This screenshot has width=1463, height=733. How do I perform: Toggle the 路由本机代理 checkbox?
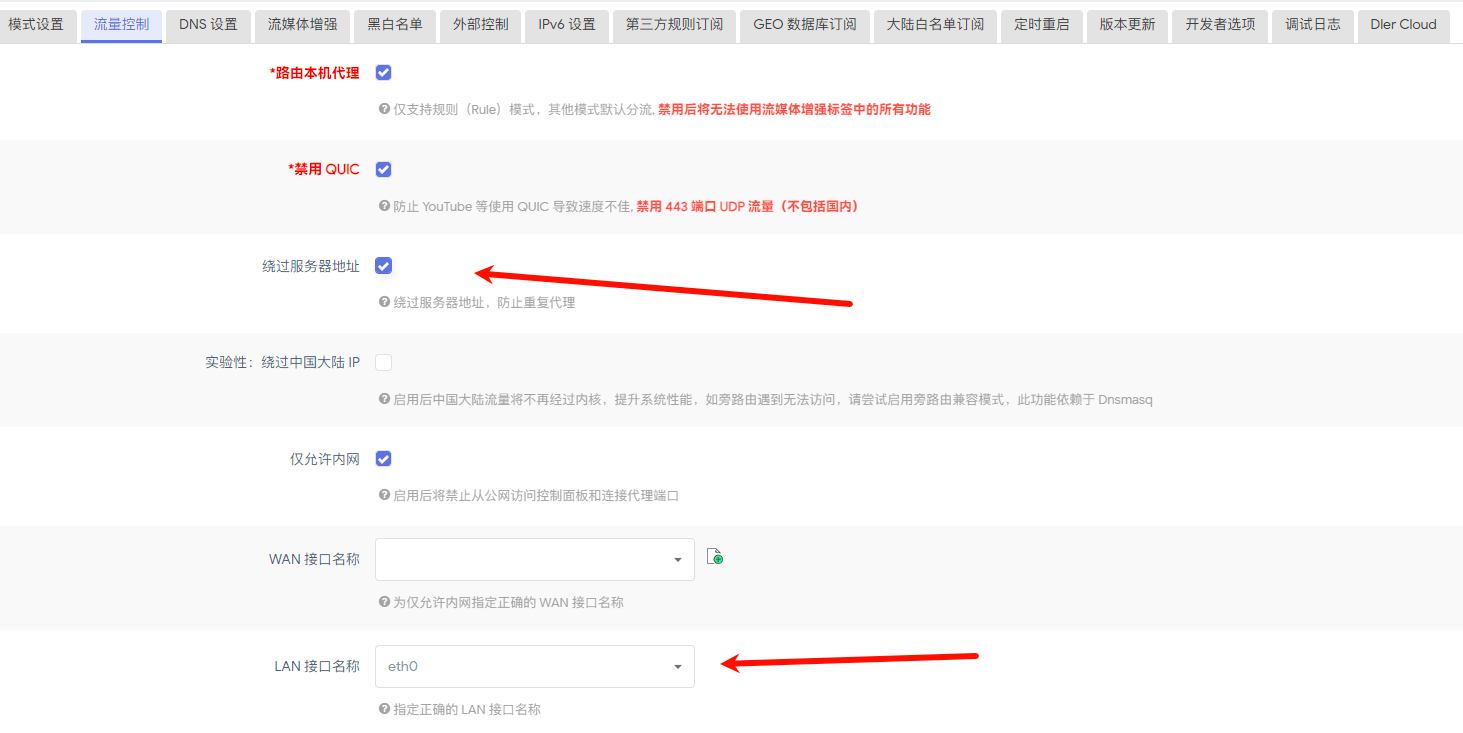[383, 73]
